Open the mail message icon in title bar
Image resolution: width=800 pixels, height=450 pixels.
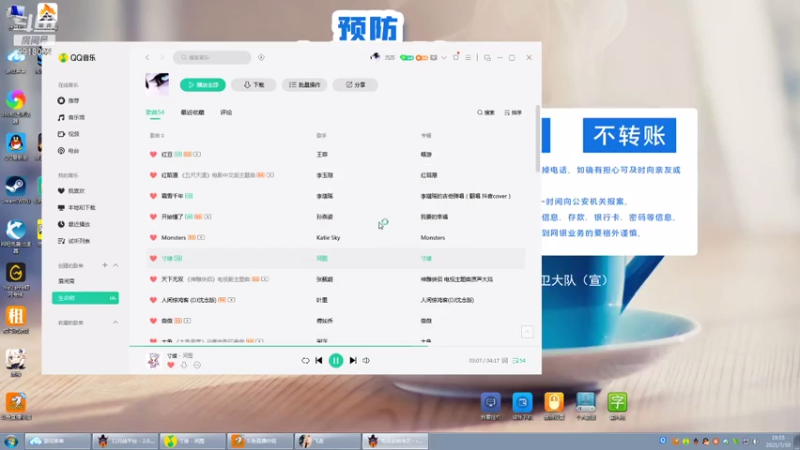coord(434,58)
